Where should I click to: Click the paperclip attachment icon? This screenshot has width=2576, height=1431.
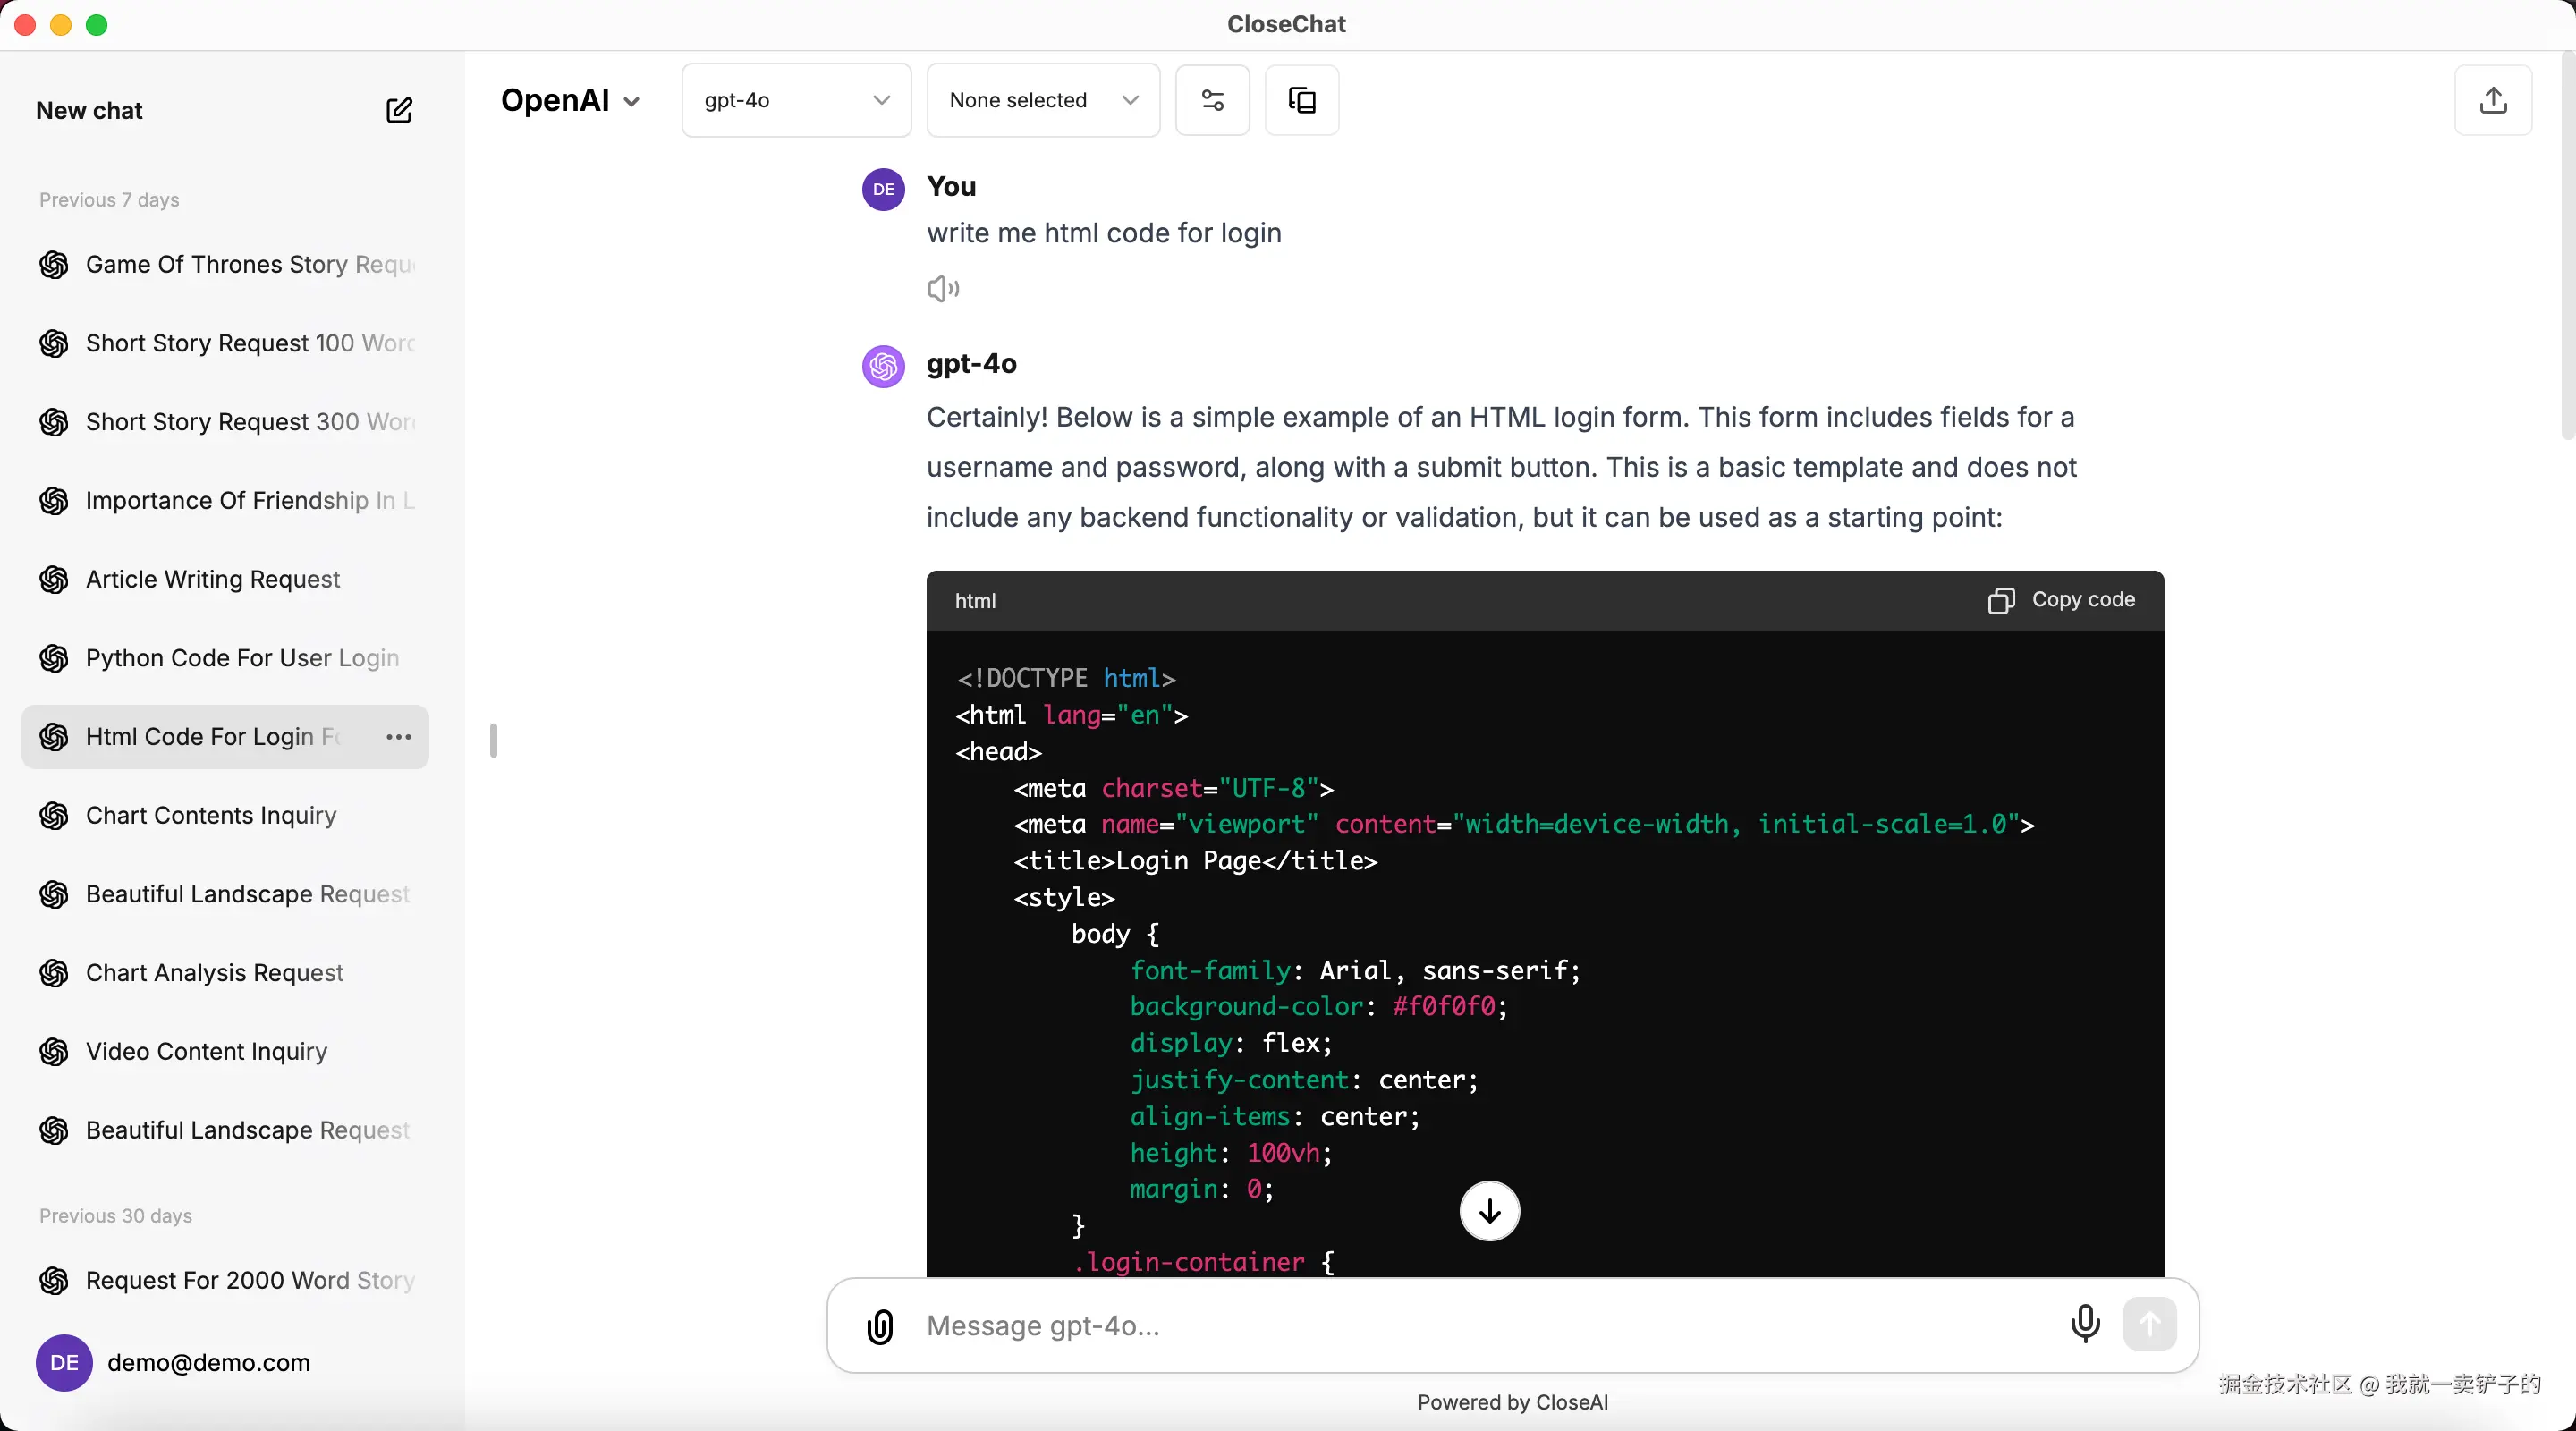(880, 1326)
